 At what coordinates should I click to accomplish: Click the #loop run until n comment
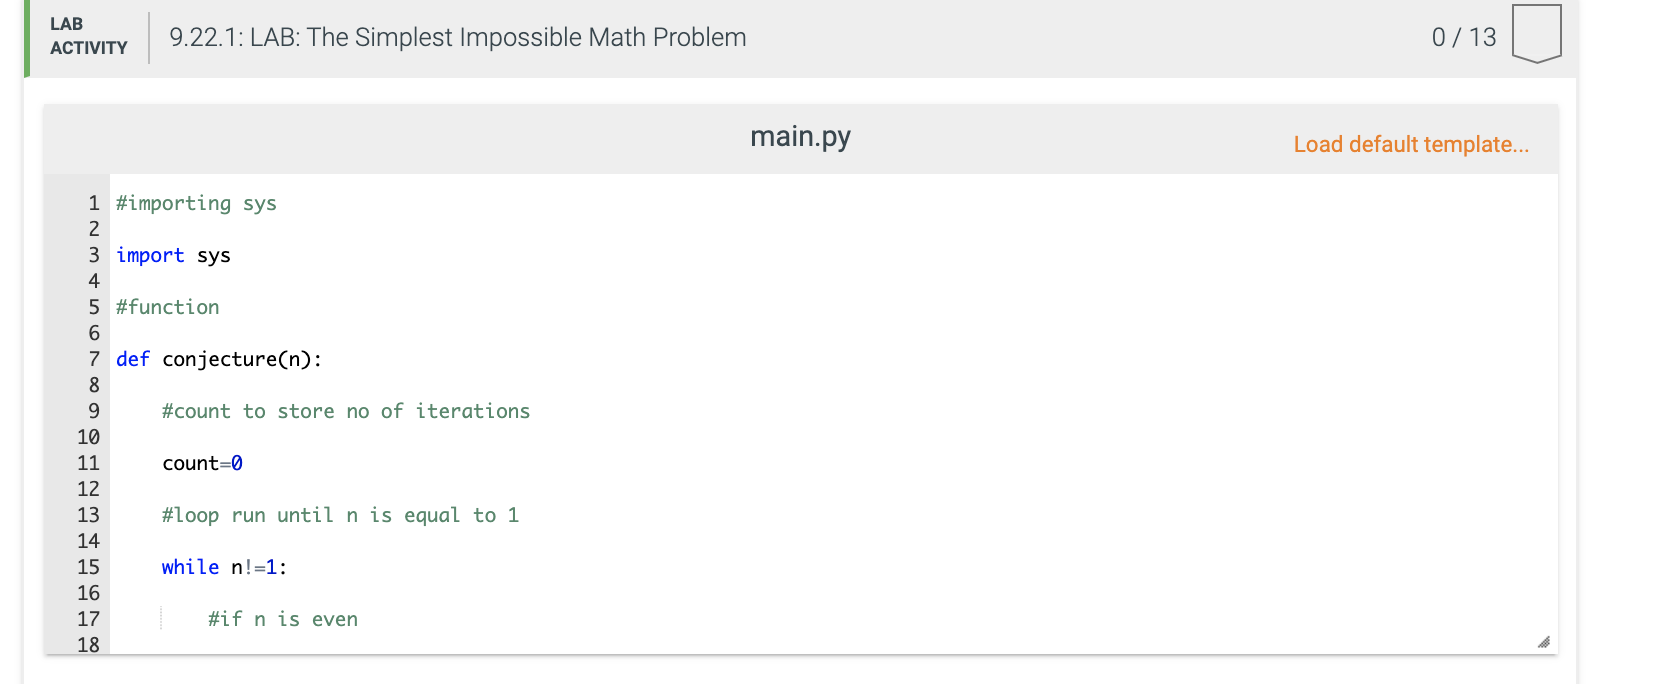pyautogui.click(x=341, y=515)
